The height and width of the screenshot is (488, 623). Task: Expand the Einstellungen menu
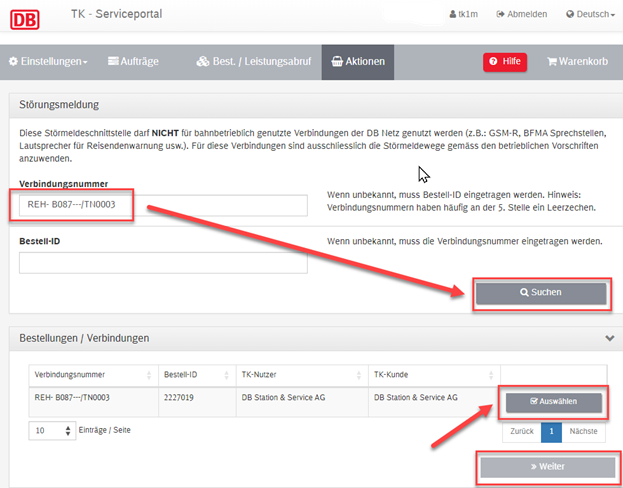[48, 62]
